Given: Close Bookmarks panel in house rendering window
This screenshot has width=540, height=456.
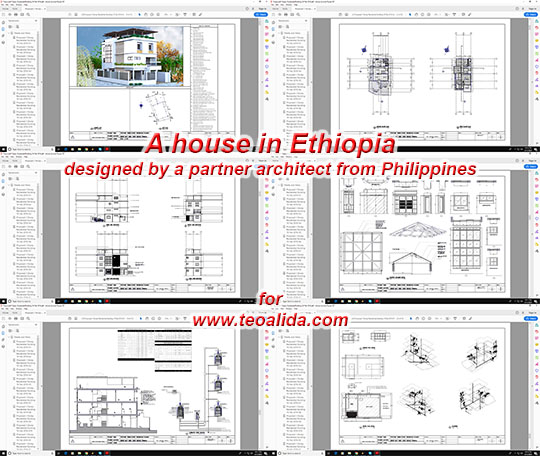Looking at the screenshot, I should 36,21.
